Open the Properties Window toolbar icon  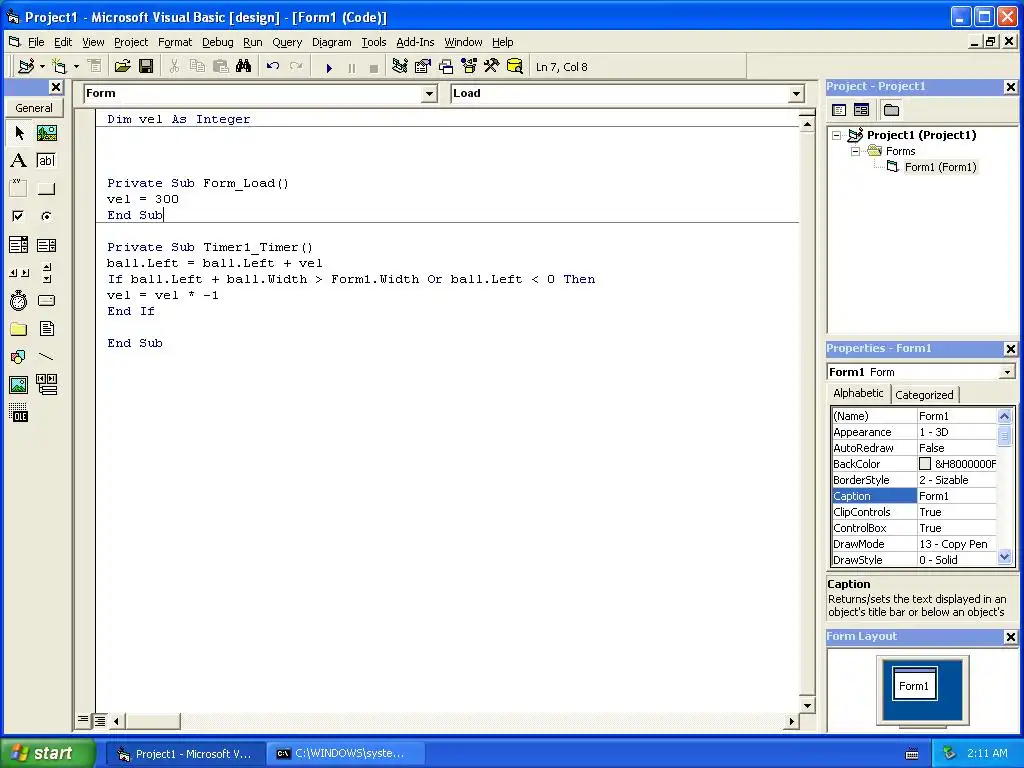click(423, 66)
